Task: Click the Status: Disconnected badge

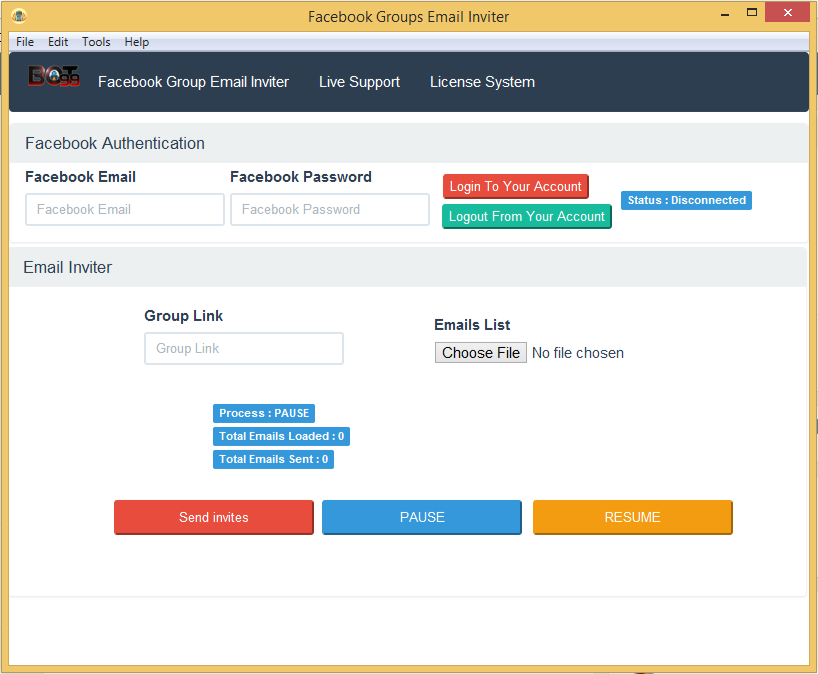Action: click(686, 200)
